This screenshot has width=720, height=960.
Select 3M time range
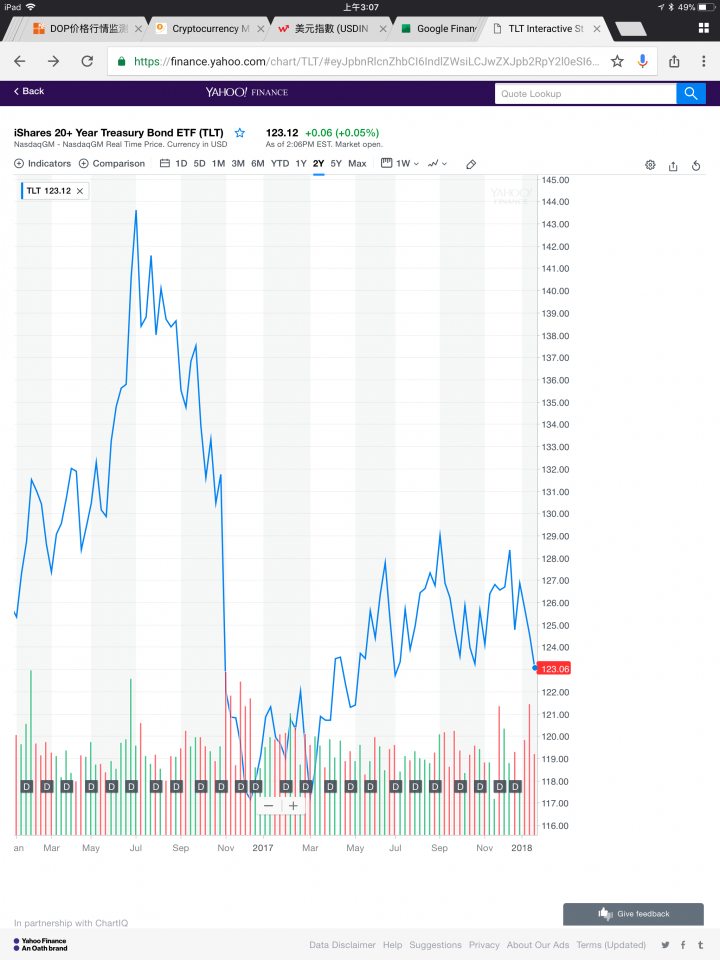pos(238,163)
